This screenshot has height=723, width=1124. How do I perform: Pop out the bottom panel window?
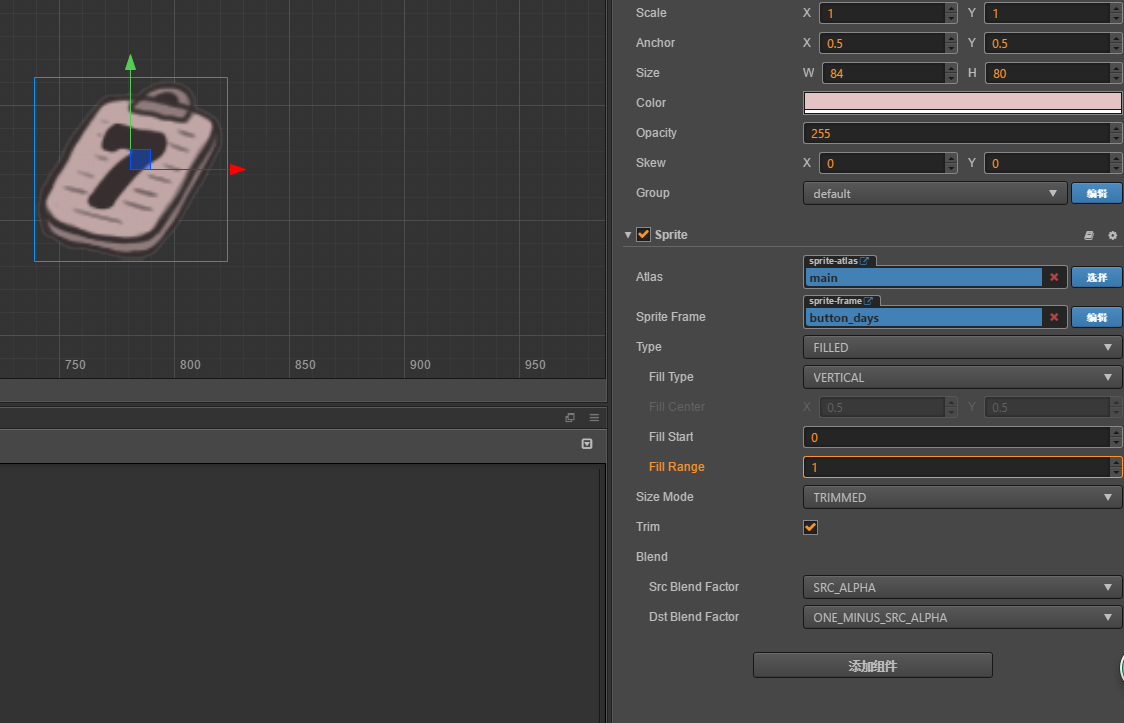(x=570, y=417)
